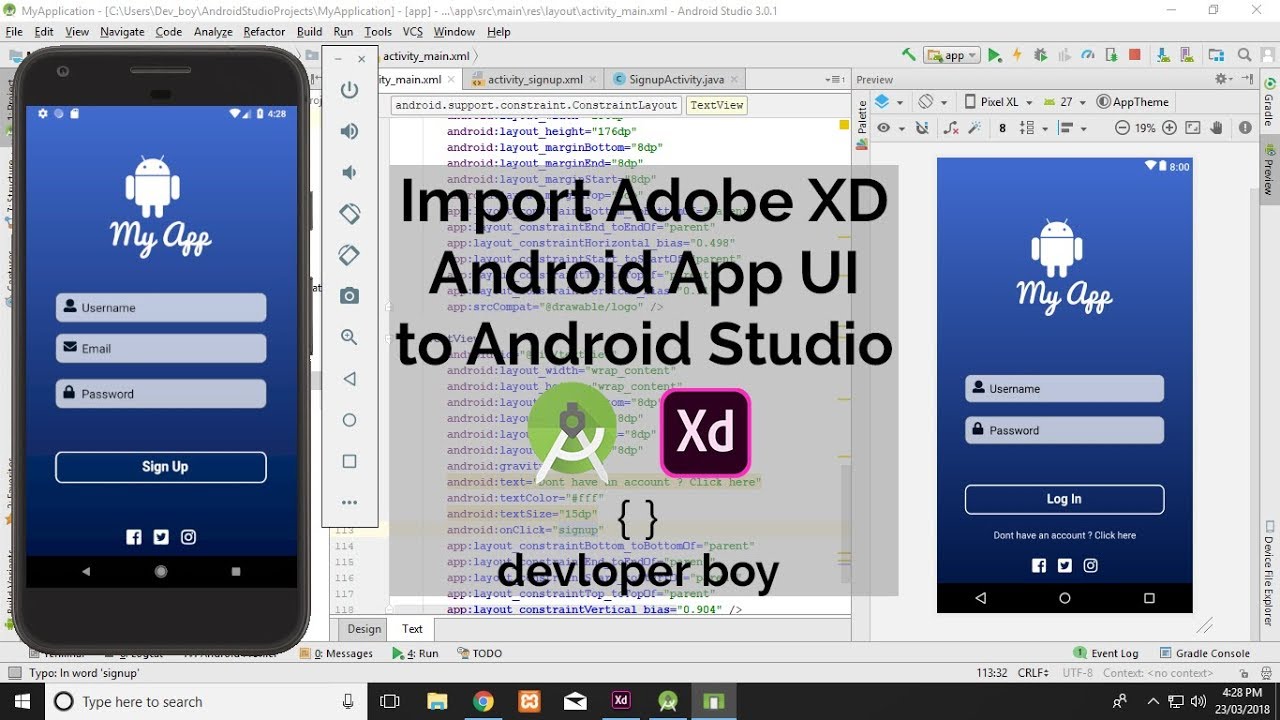This screenshot has height=720, width=1280.
Task: Open API 27 version dropdown
Action: 1065,102
